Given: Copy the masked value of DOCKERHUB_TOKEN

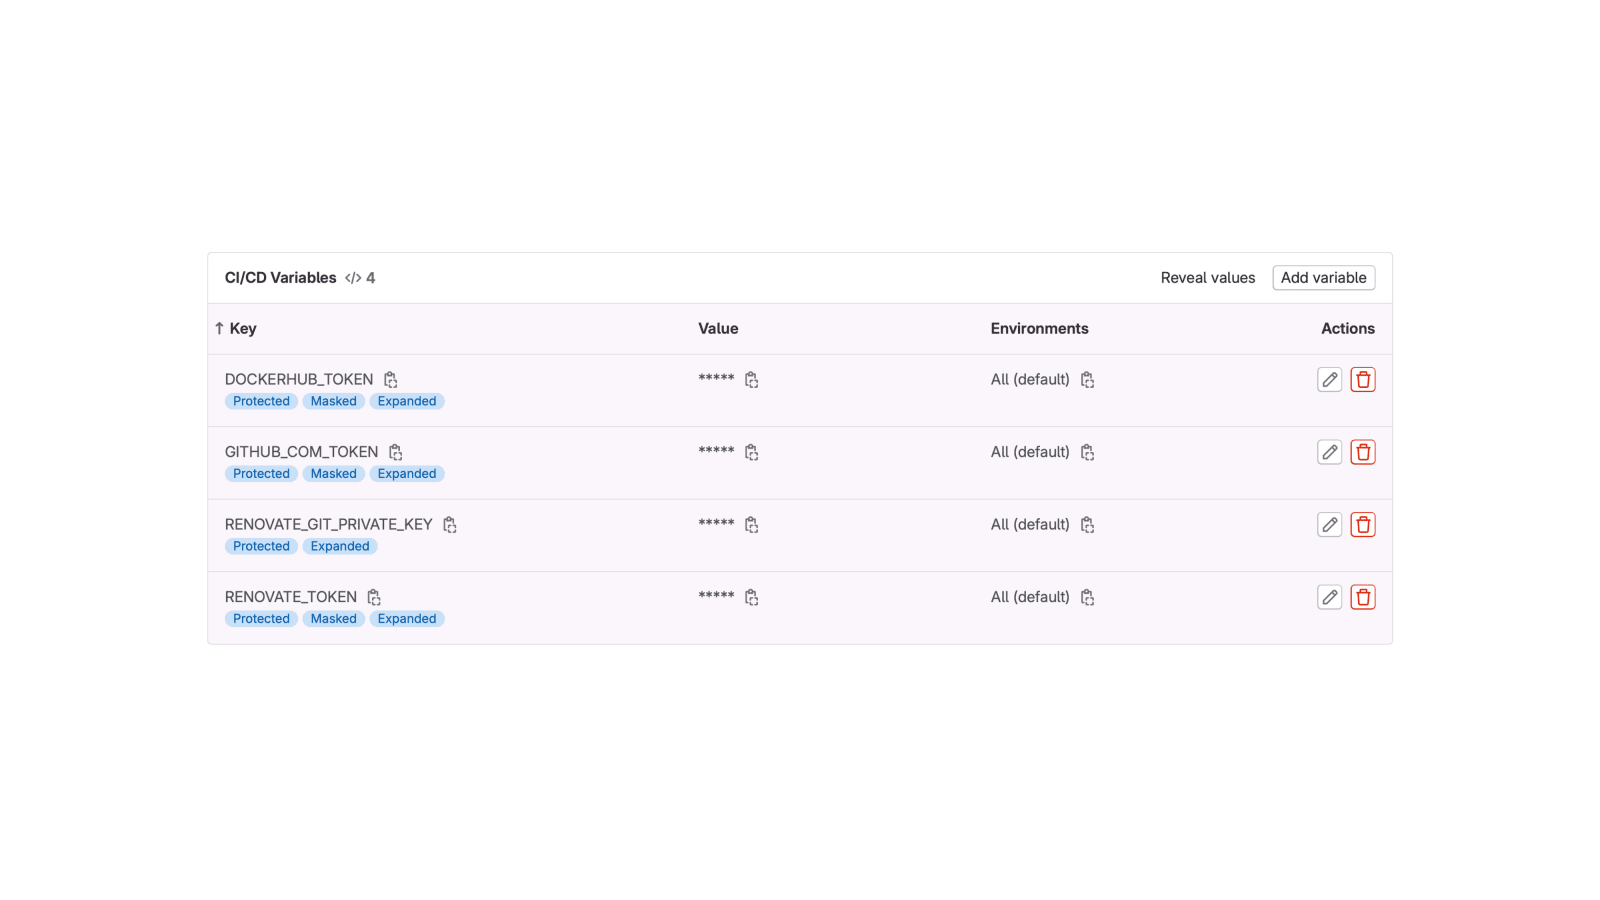Looking at the screenshot, I should coord(751,380).
